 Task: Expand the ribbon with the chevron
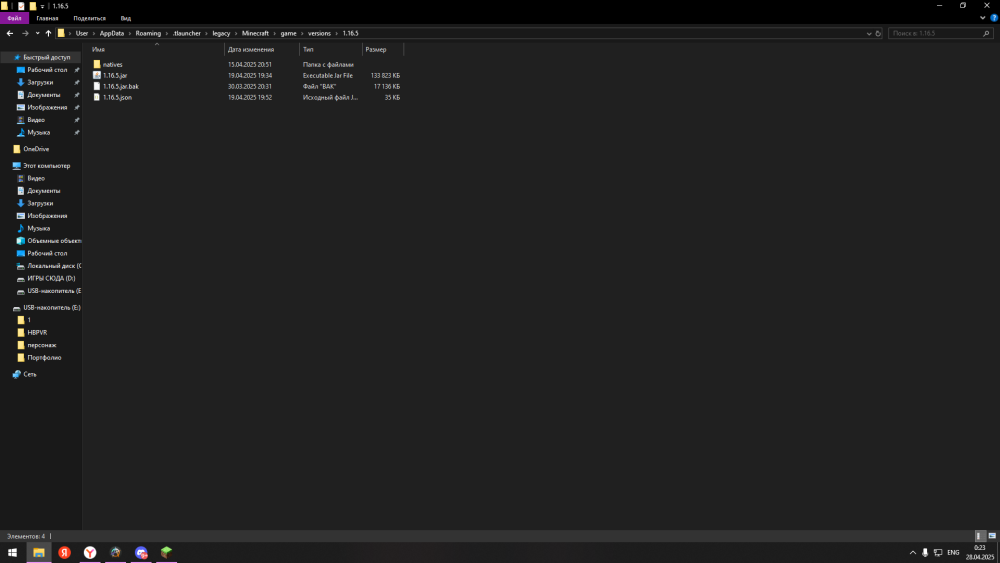983,18
